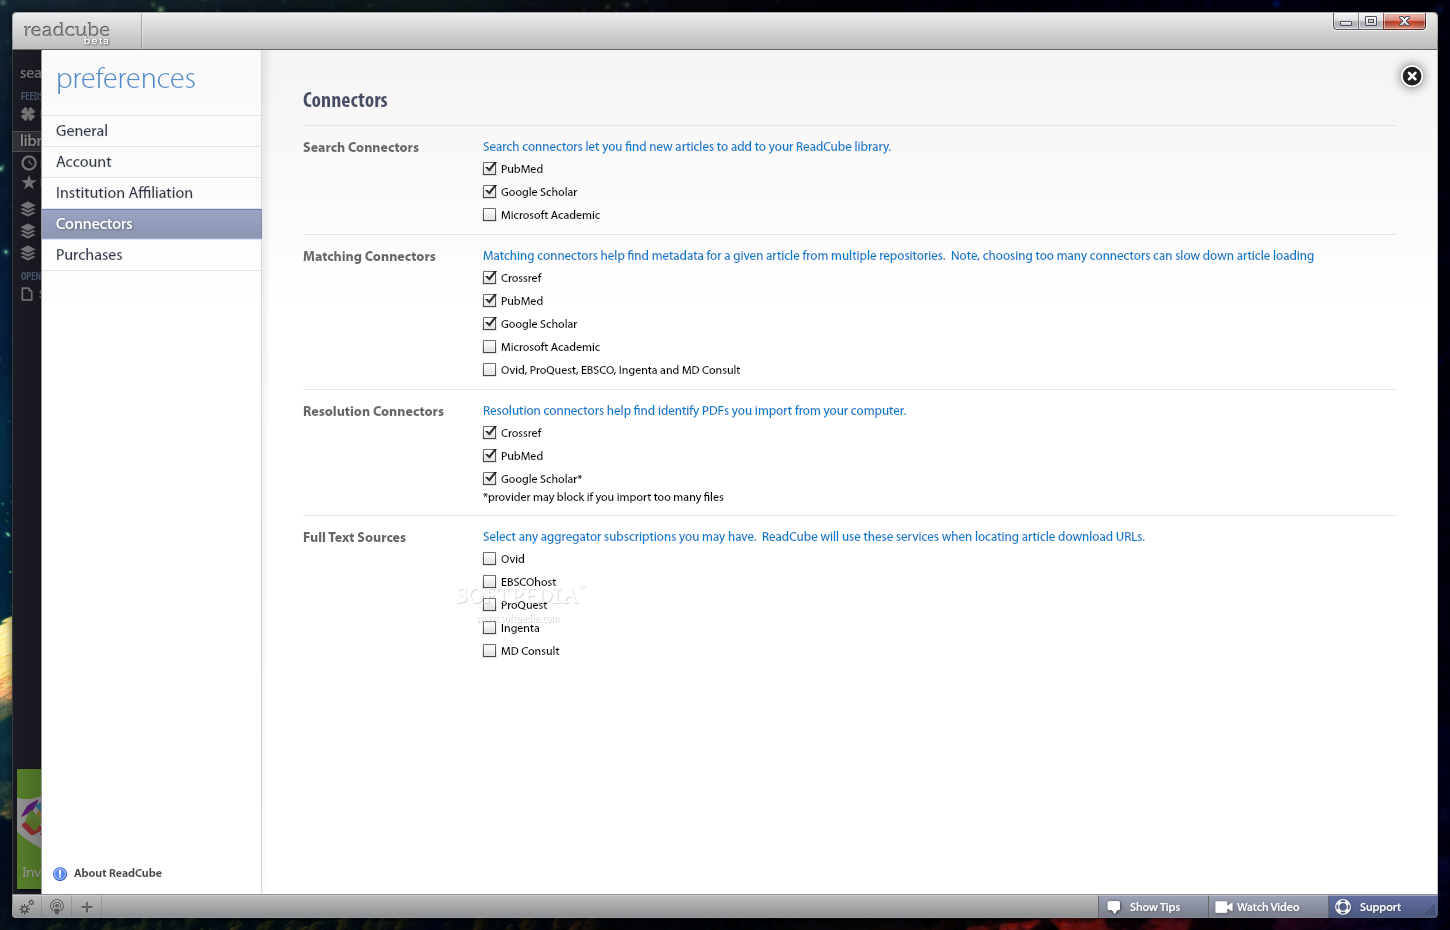The height and width of the screenshot is (930, 1450).
Task: Uncheck PubMed under Search Connectors
Action: coord(490,169)
